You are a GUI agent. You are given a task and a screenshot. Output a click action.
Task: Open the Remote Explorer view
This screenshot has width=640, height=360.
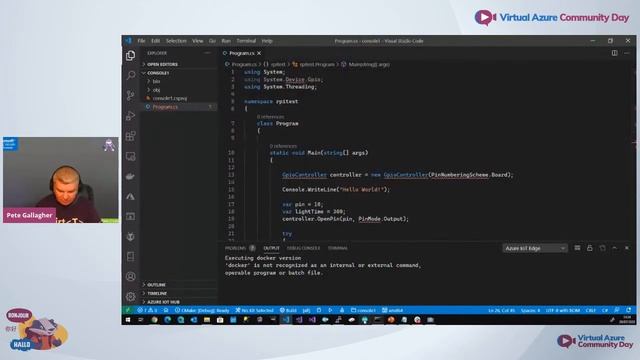coord(131,156)
